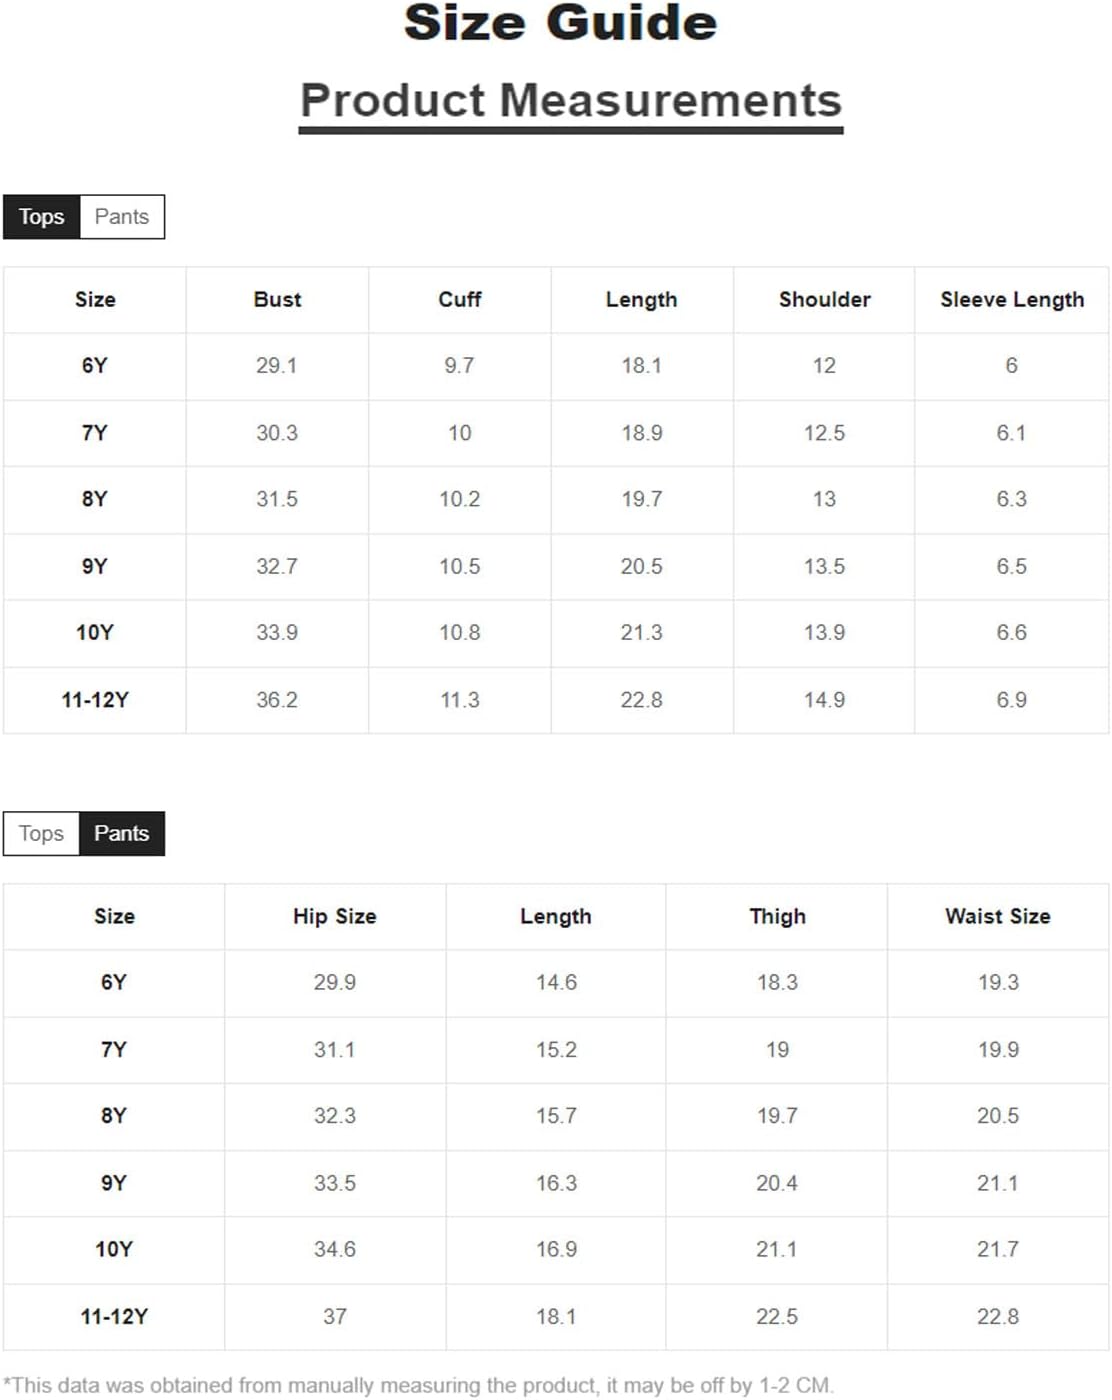Select the active Tops tab above the tops table
Image resolution: width=1112 pixels, height=1400 pixels.
pyautogui.click(x=41, y=217)
